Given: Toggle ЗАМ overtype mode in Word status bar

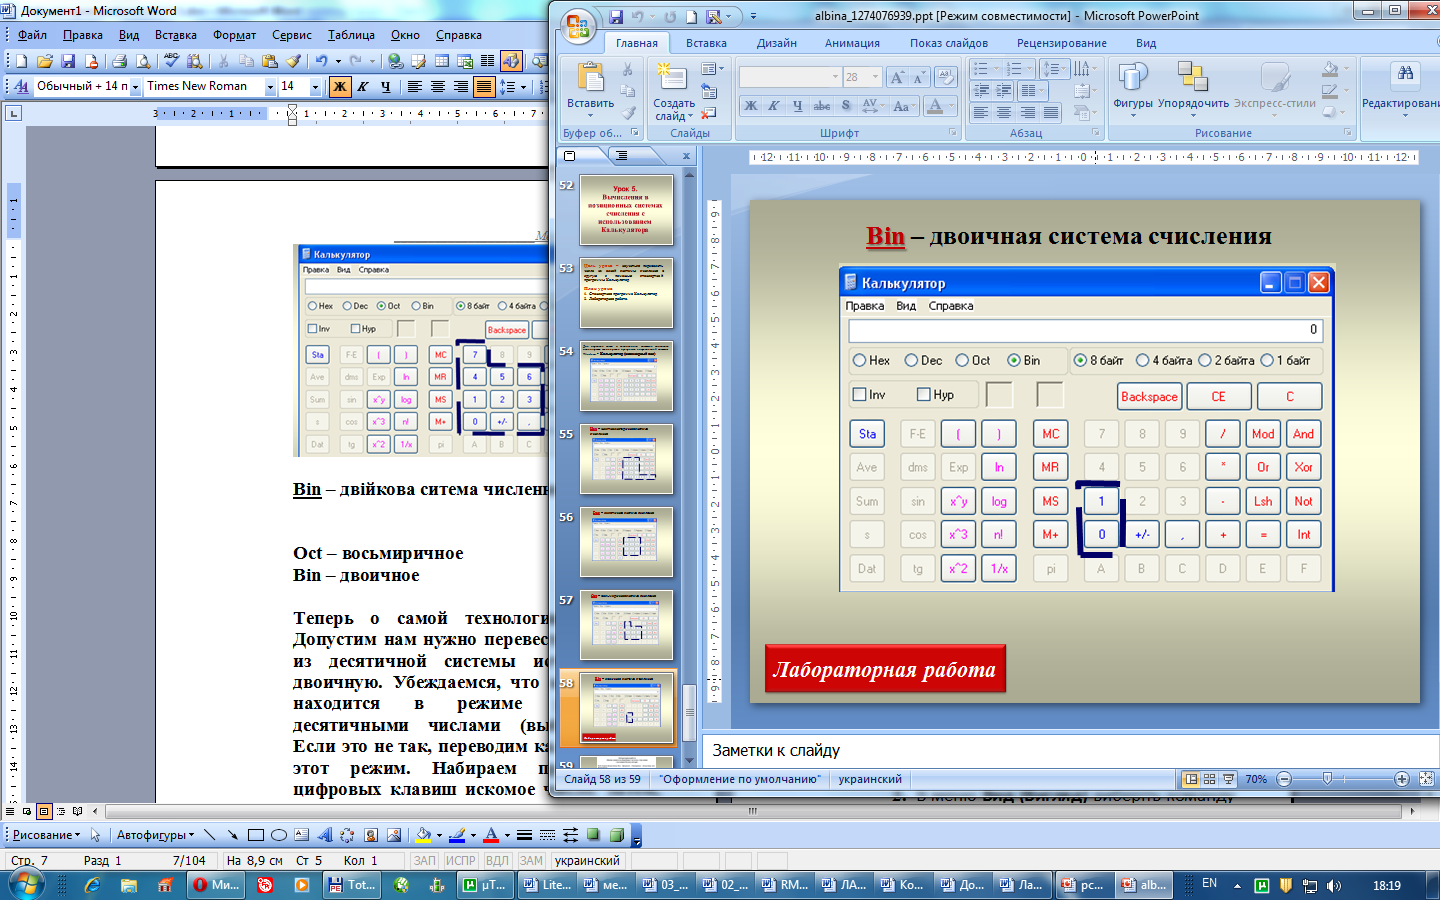Looking at the screenshot, I should click(x=531, y=860).
